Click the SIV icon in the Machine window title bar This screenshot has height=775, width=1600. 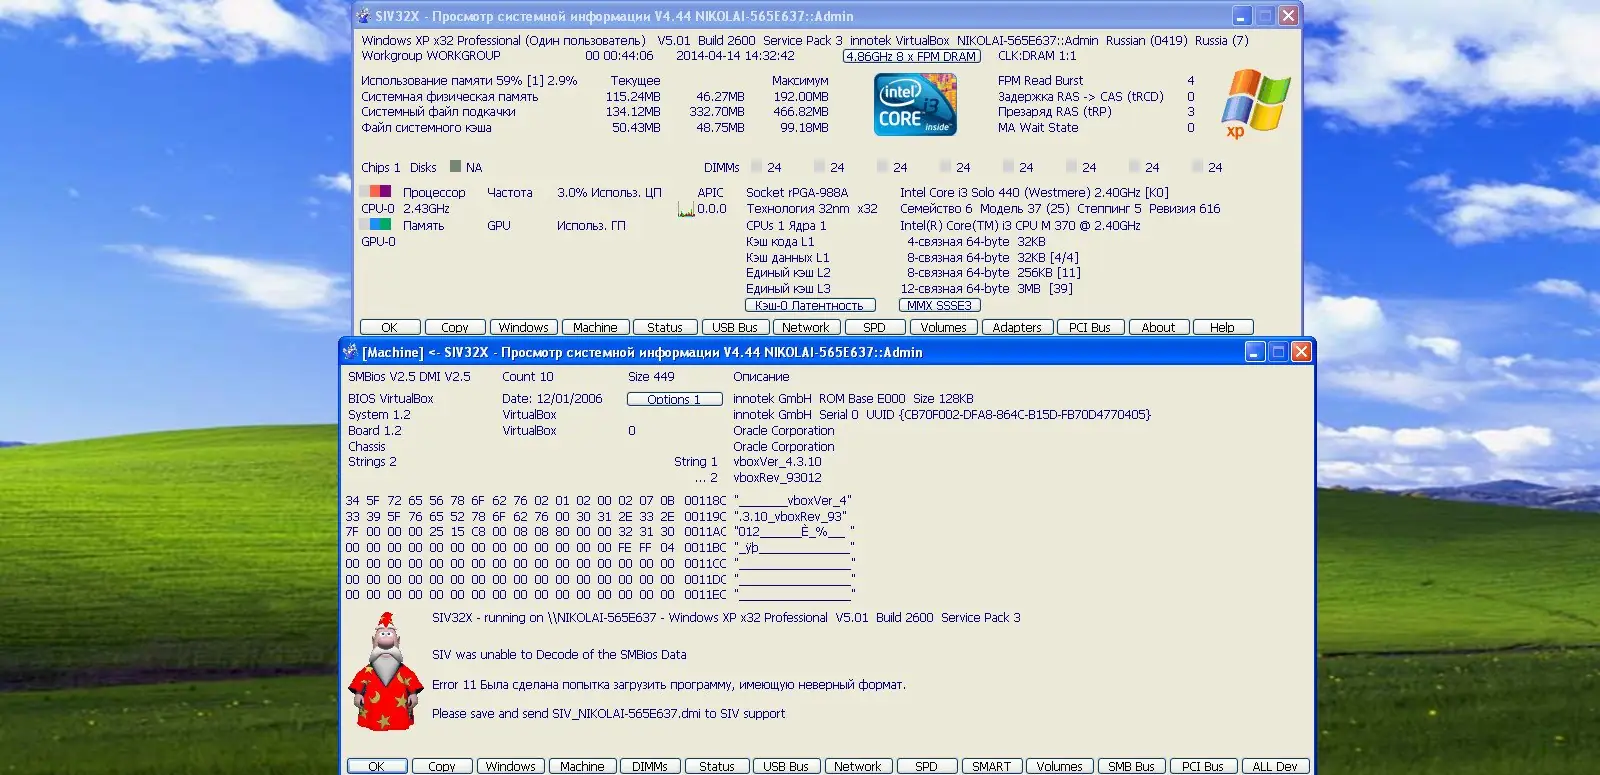tap(349, 352)
